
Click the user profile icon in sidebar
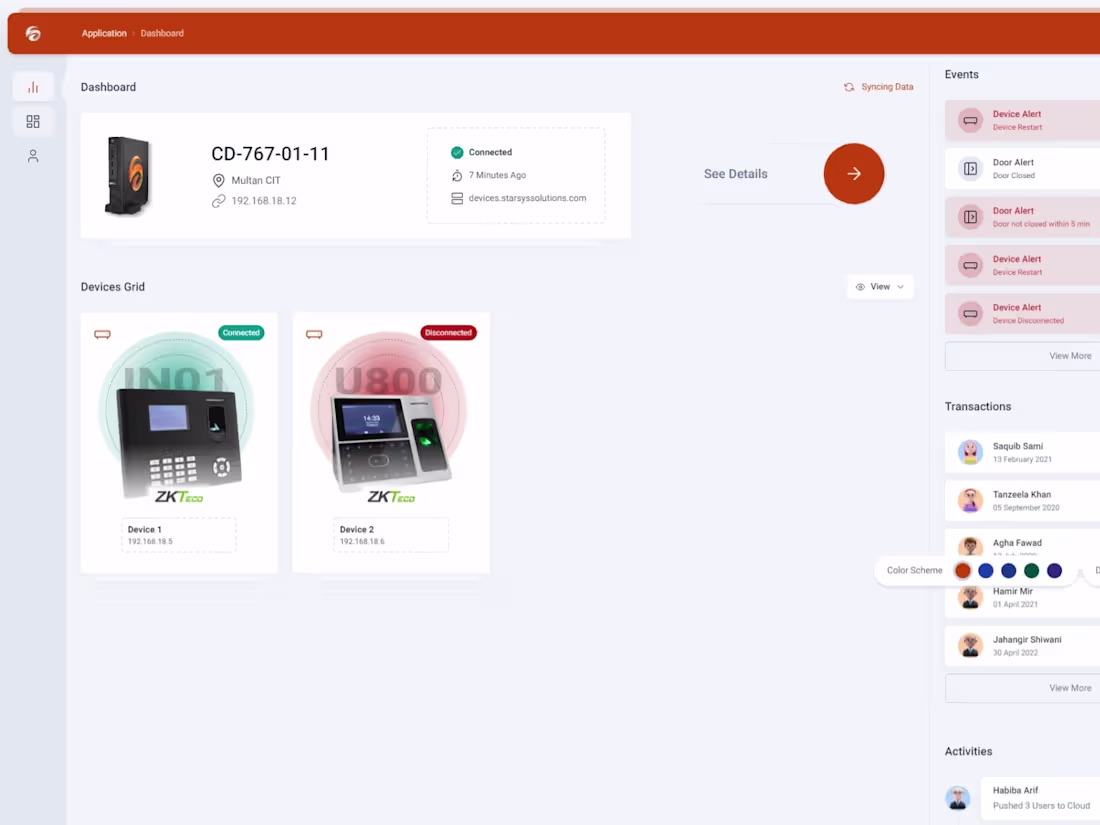click(33, 155)
